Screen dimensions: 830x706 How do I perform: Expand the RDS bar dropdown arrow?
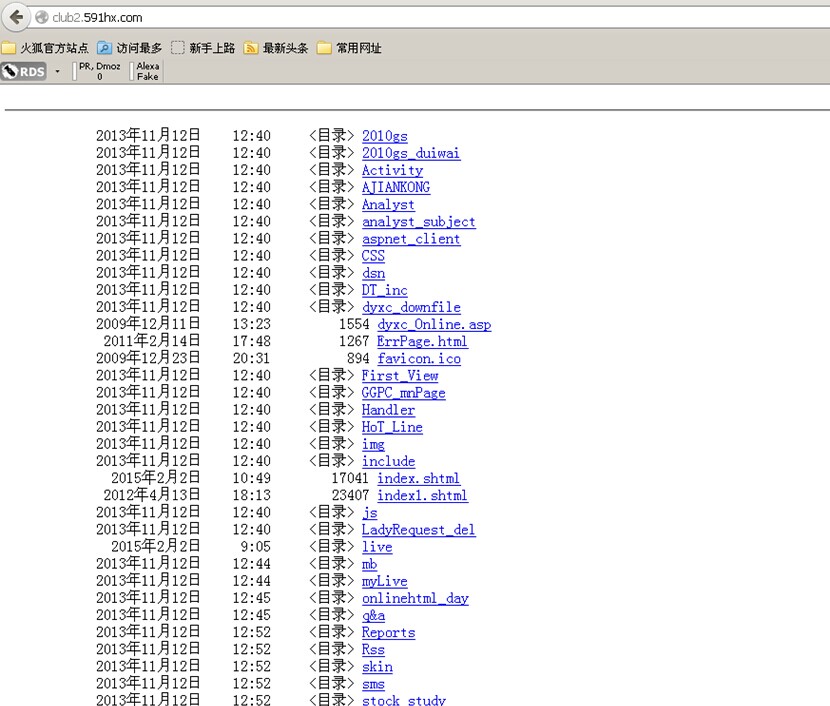tap(57, 71)
